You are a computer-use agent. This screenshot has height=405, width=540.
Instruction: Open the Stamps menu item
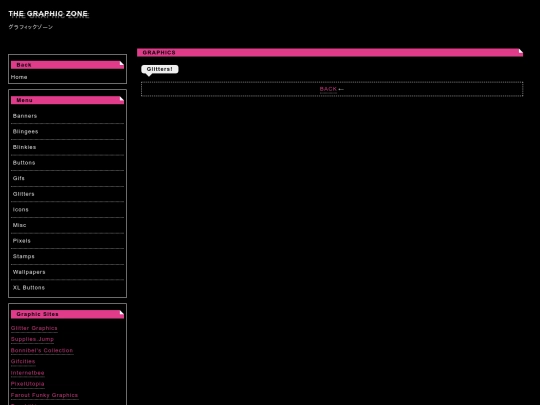click(68, 256)
